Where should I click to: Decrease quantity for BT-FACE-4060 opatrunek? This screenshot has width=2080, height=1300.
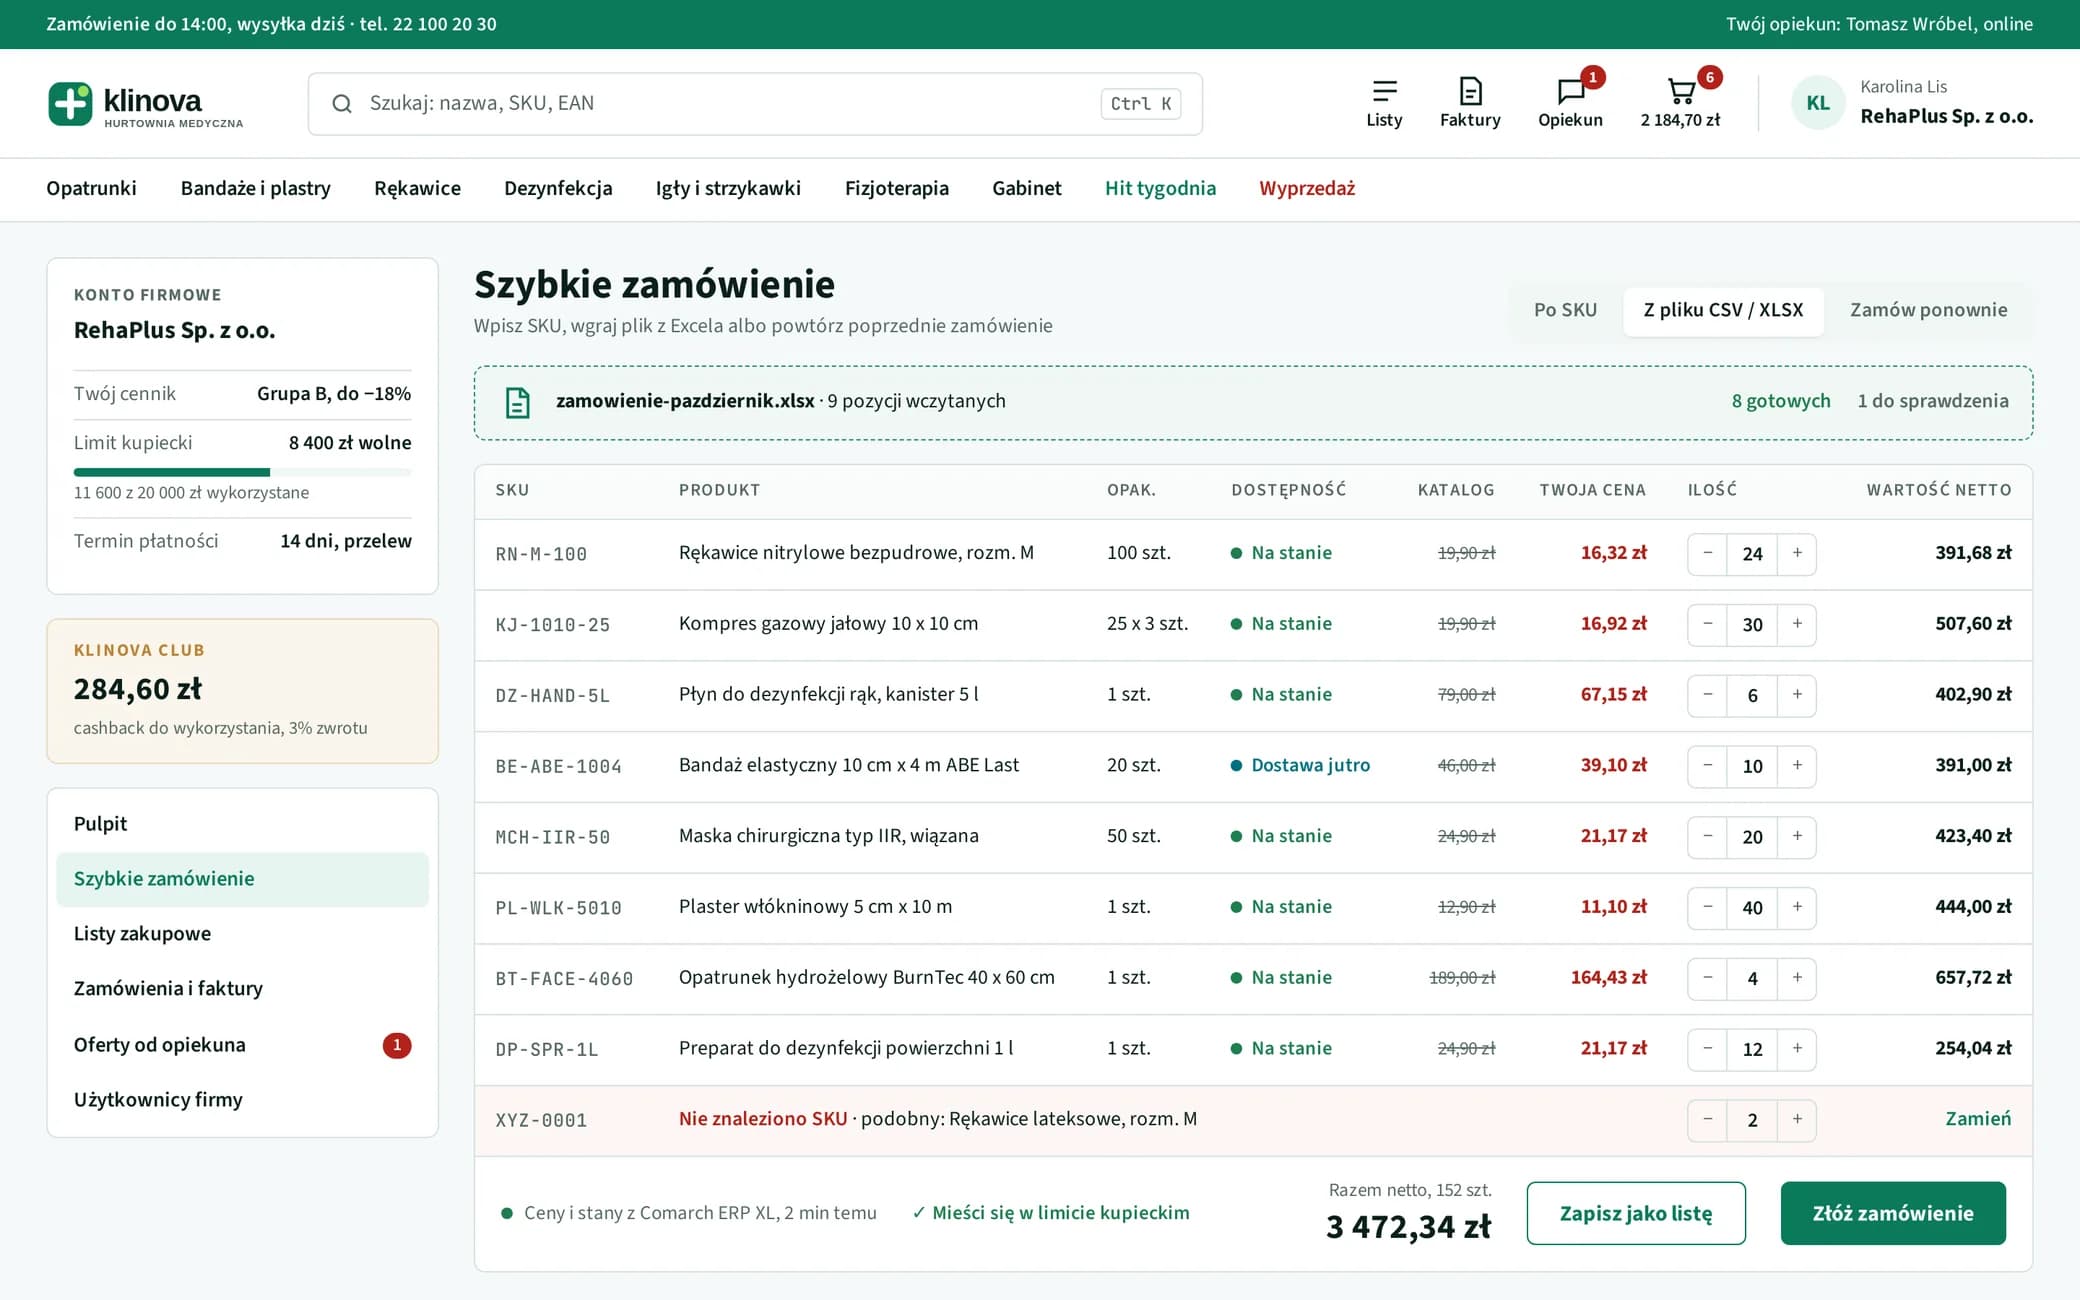pos(1708,978)
